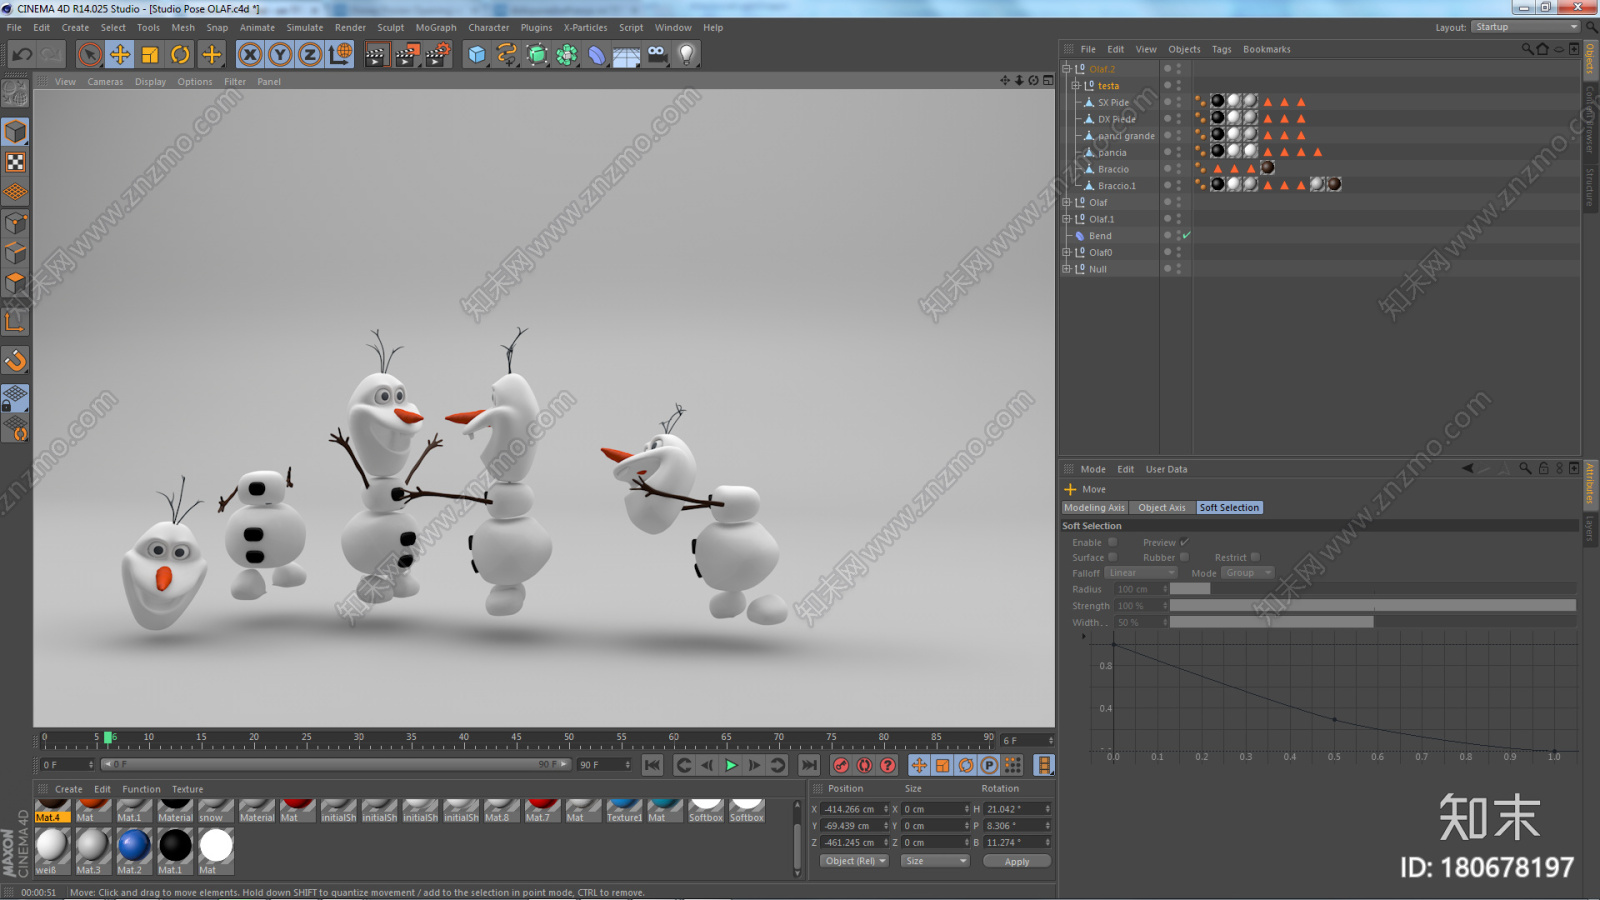
Task: Click the Record Active Objects key button
Action: (x=841, y=765)
